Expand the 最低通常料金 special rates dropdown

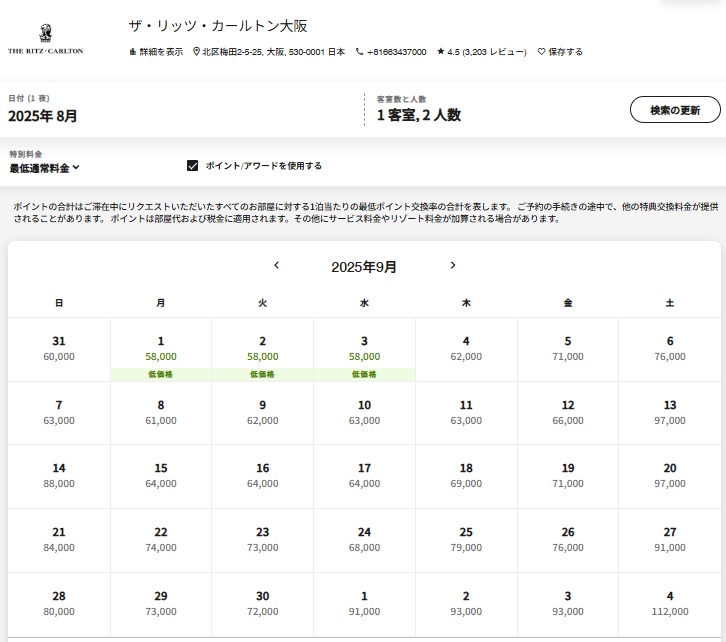[44, 168]
